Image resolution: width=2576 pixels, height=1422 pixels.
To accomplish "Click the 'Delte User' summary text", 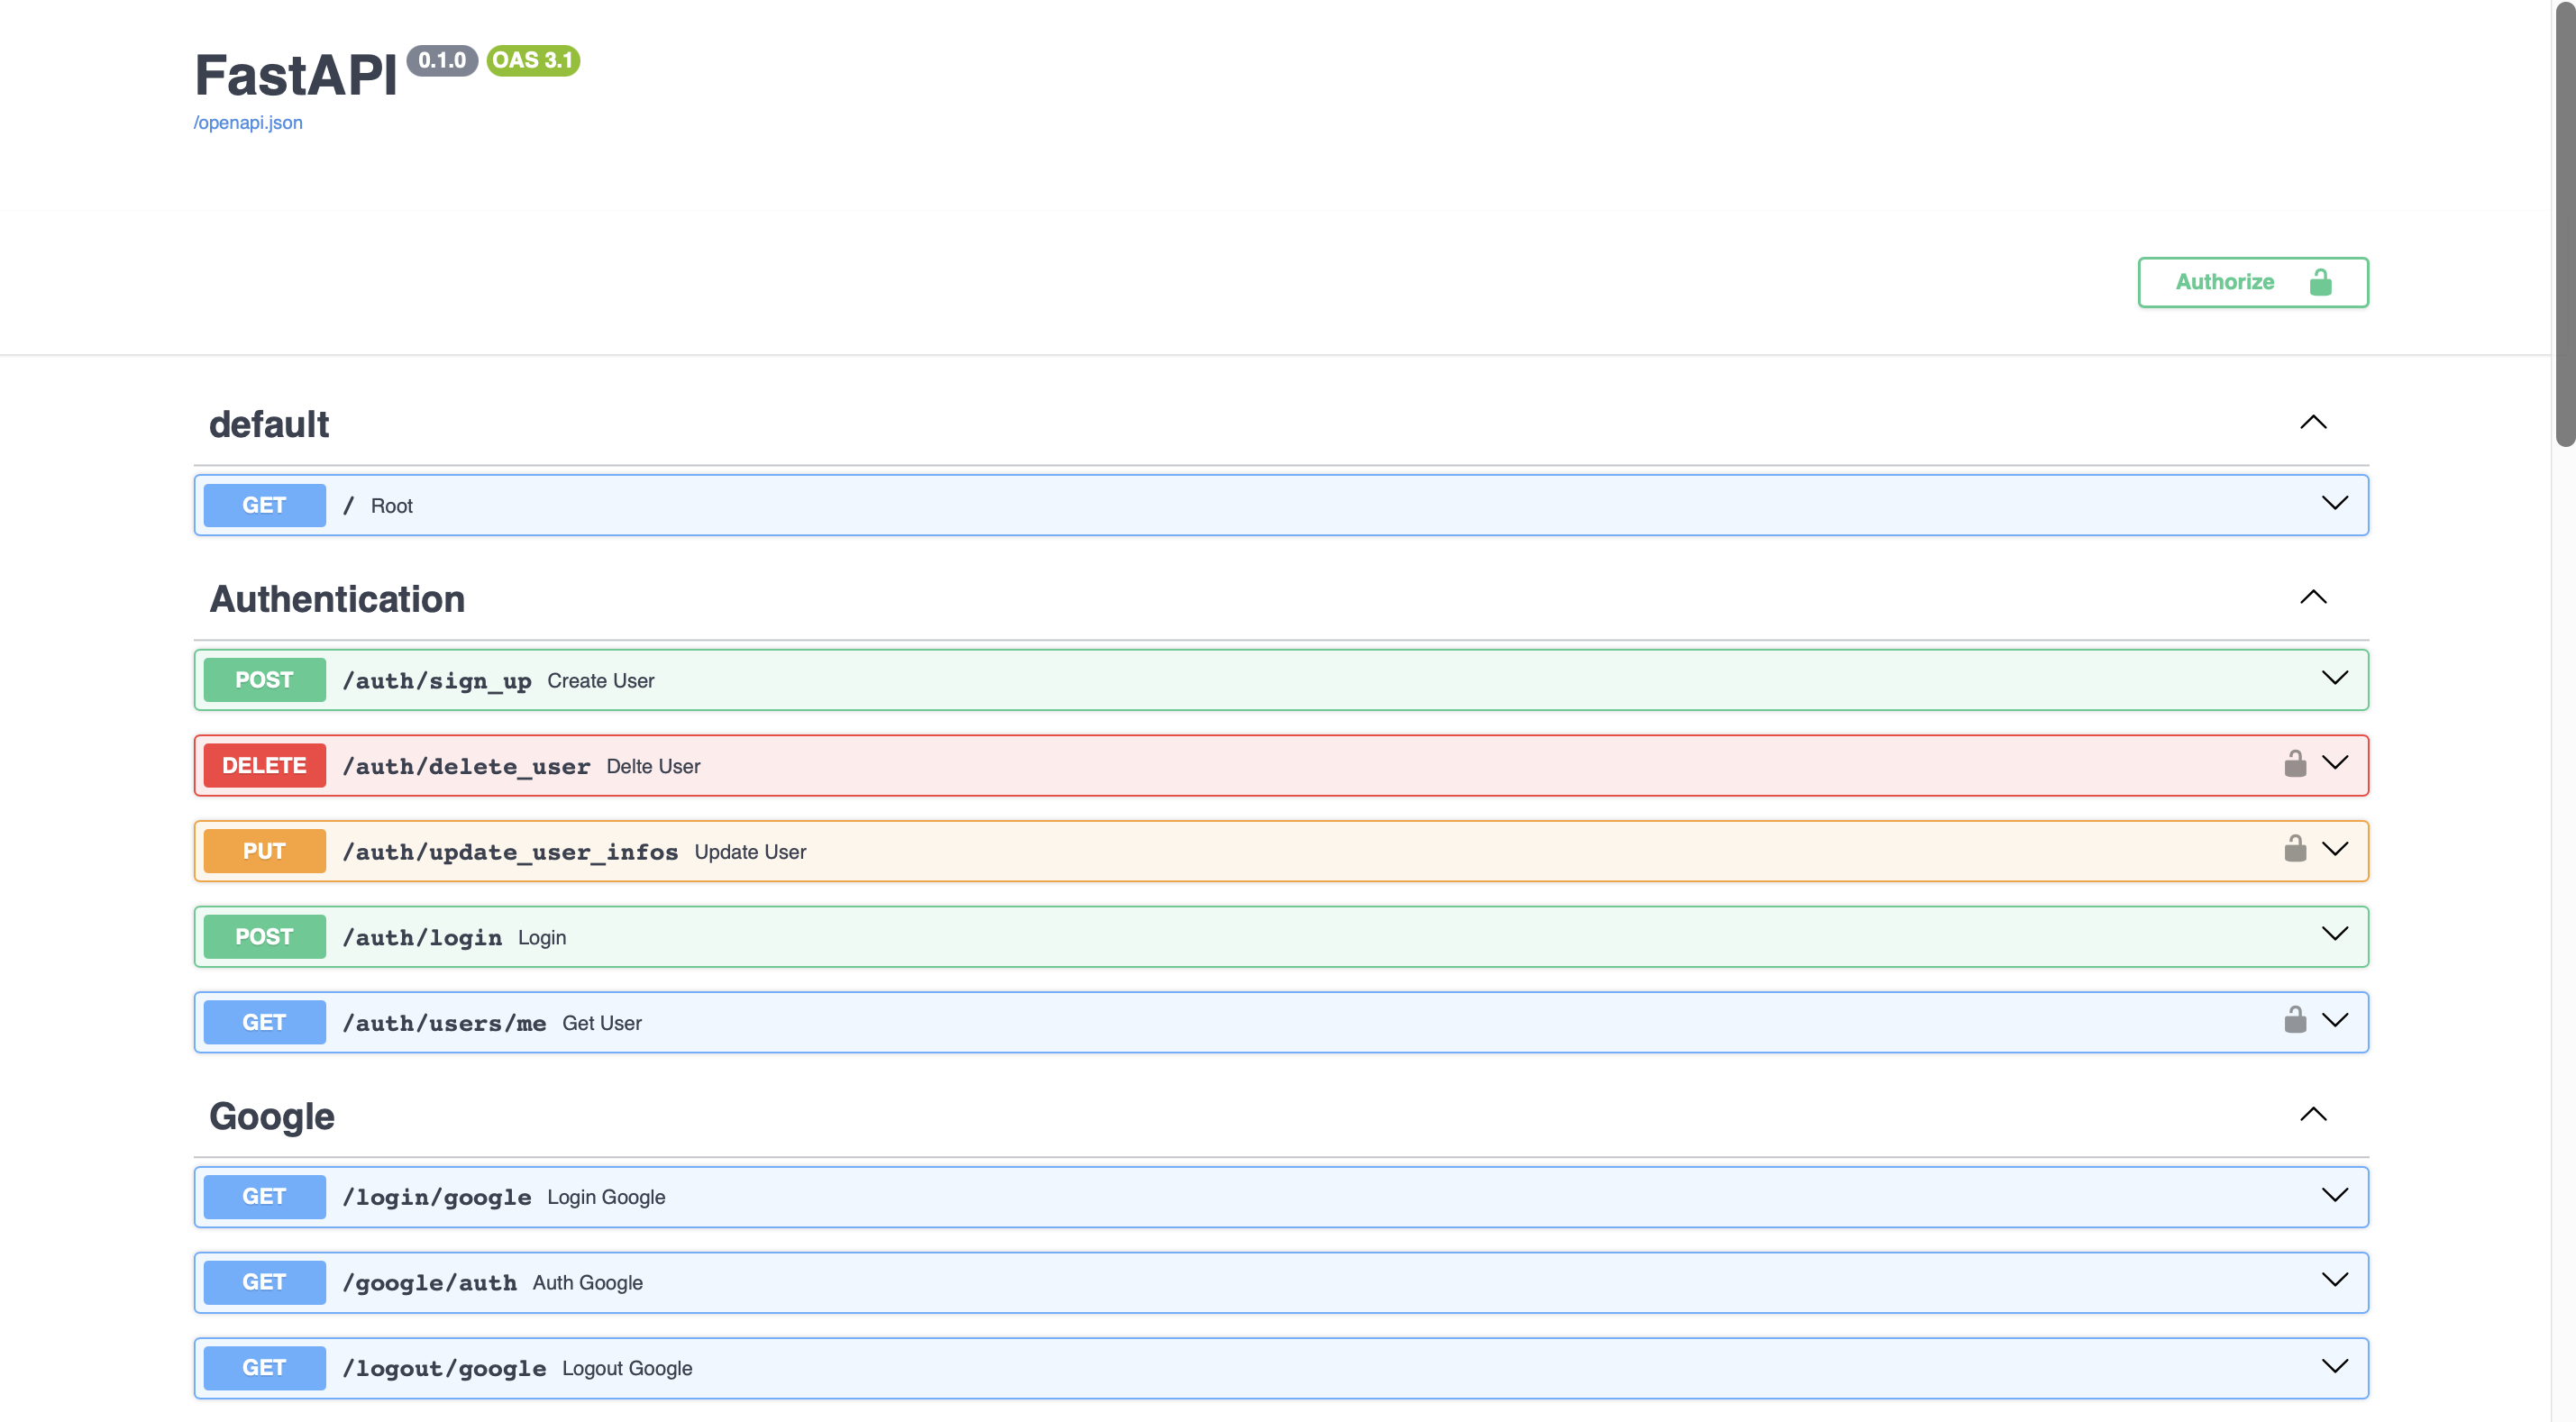I will (653, 766).
